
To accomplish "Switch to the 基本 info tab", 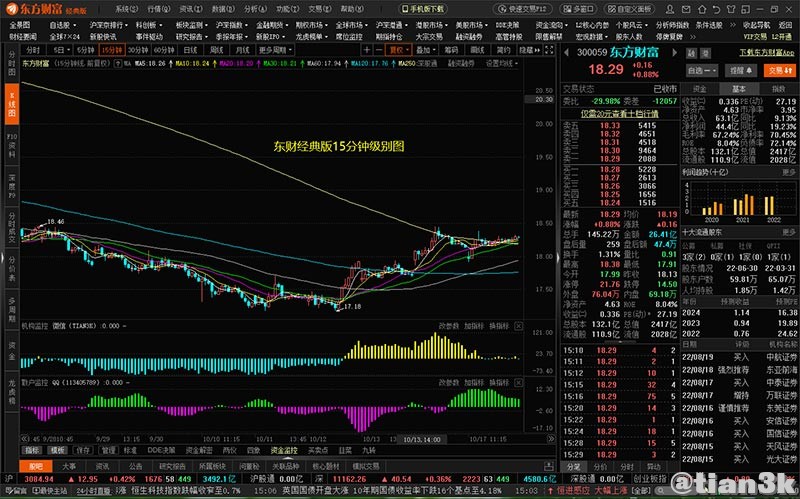I will pyautogui.click(x=739, y=89).
